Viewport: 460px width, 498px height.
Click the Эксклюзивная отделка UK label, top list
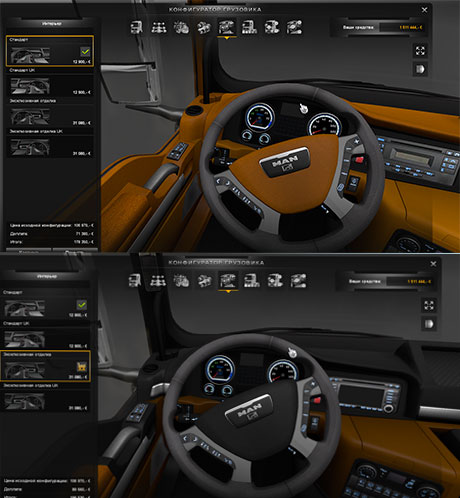tap(36, 131)
